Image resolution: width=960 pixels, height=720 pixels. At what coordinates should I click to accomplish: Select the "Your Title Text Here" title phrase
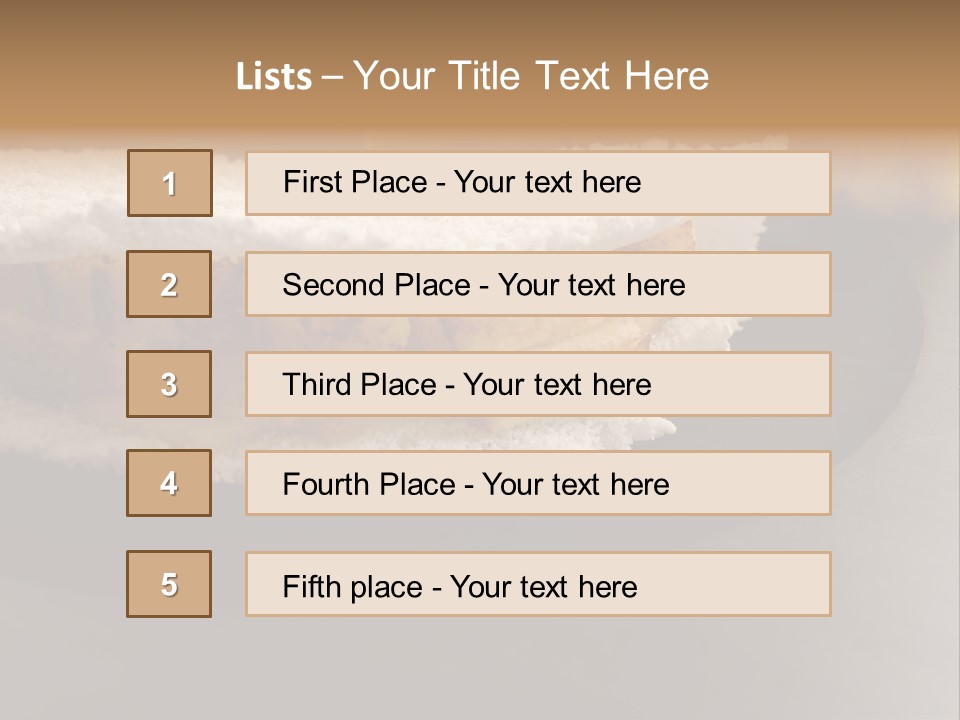[x=531, y=76]
